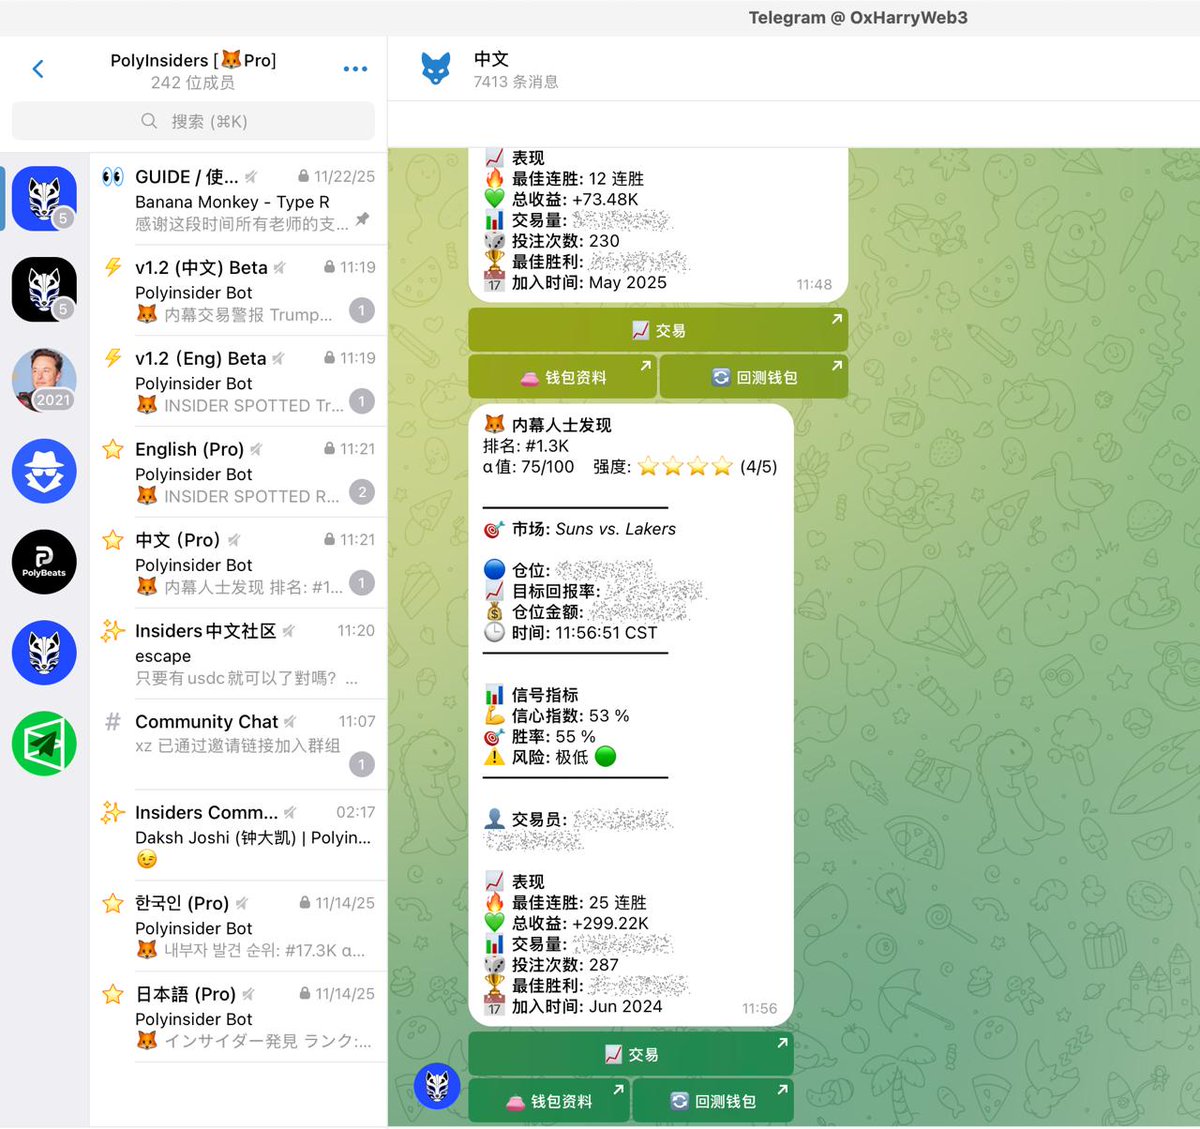Click unread badge 2 on English (Pro)

[362, 492]
